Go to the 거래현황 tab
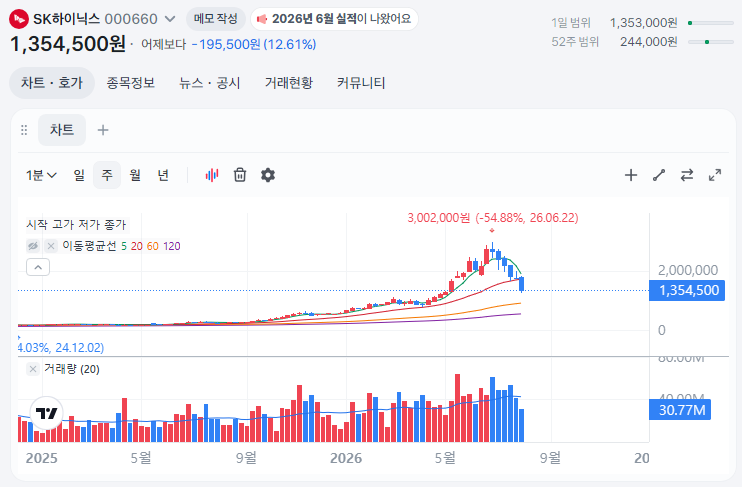Image resolution: width=742 pixels, height=487 pixels. [x=289, y=83]
